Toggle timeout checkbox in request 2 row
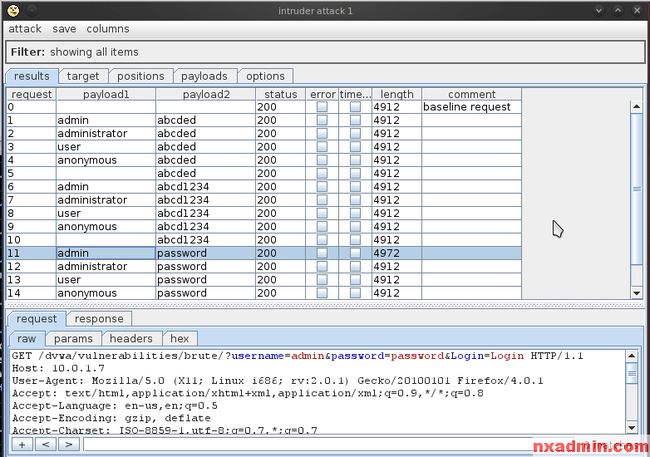Screen dimensions: 650x457 point(355,134)
